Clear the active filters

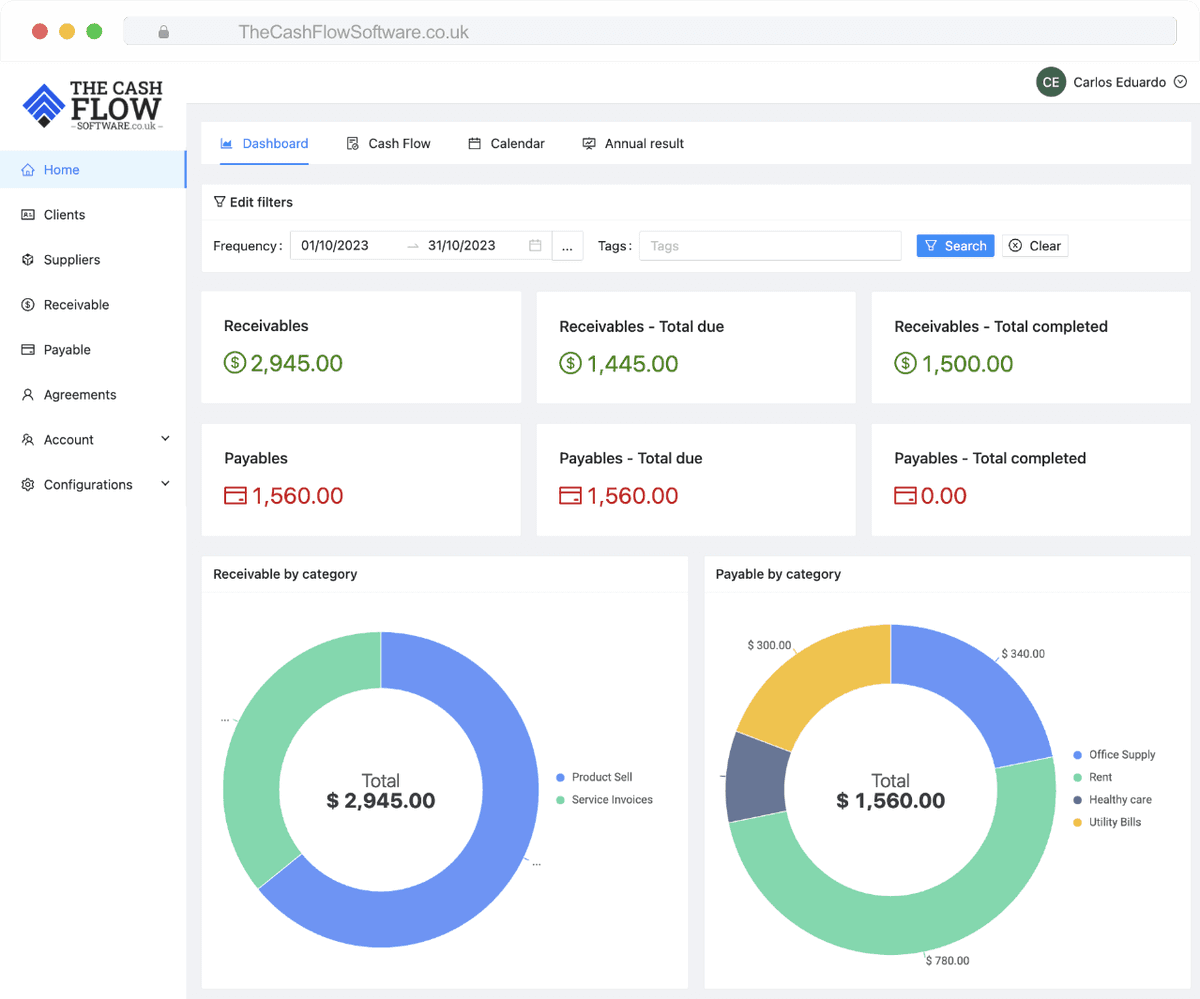(x=1035, y=245)
